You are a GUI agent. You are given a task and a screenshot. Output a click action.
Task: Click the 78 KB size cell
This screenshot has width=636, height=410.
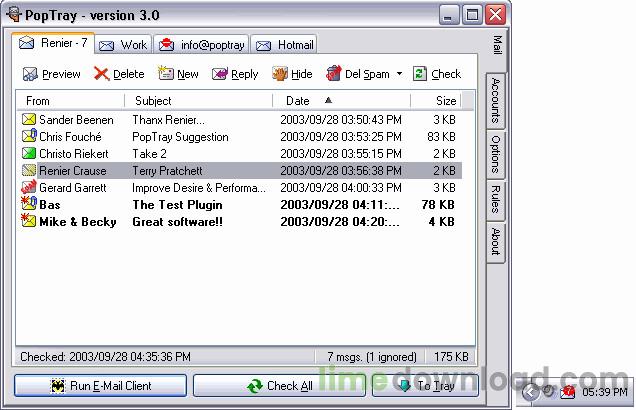point(438,205)
